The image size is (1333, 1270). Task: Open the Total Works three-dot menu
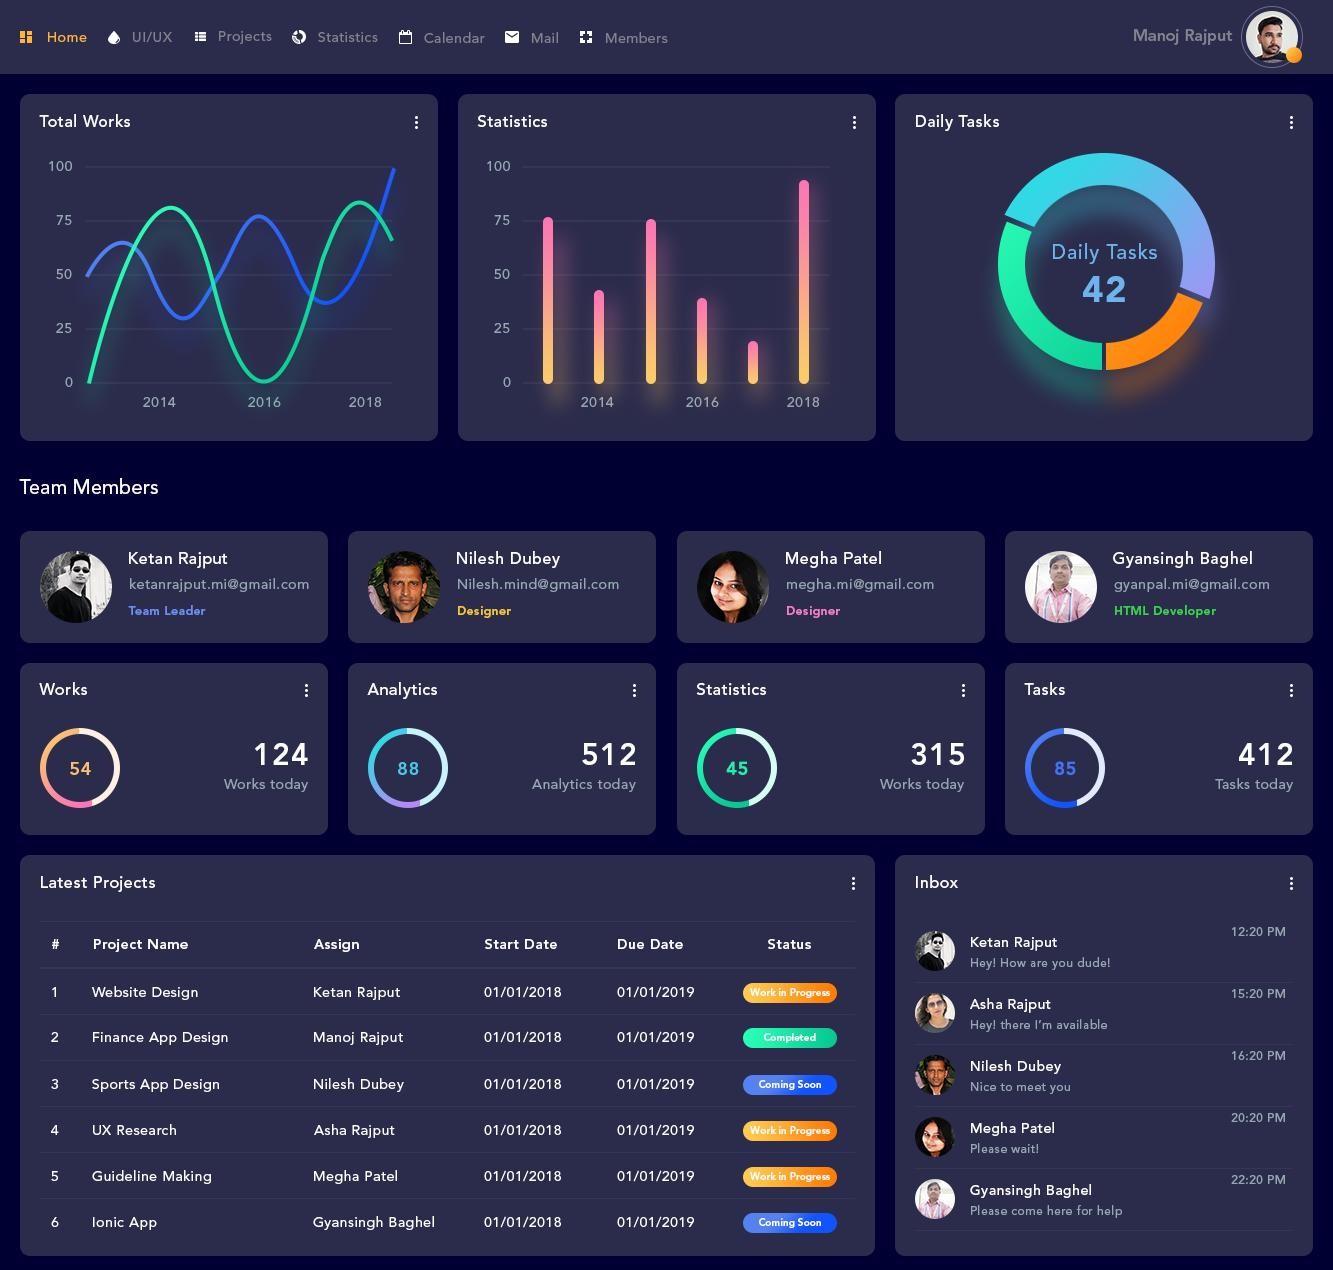pos(416,122)
